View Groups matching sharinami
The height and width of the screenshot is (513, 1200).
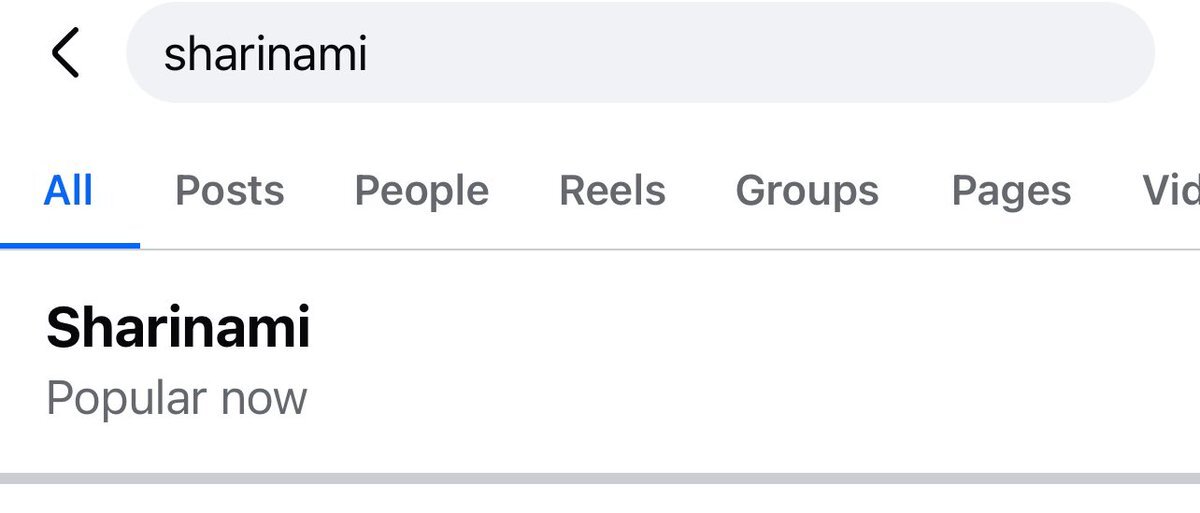point(807,190)
